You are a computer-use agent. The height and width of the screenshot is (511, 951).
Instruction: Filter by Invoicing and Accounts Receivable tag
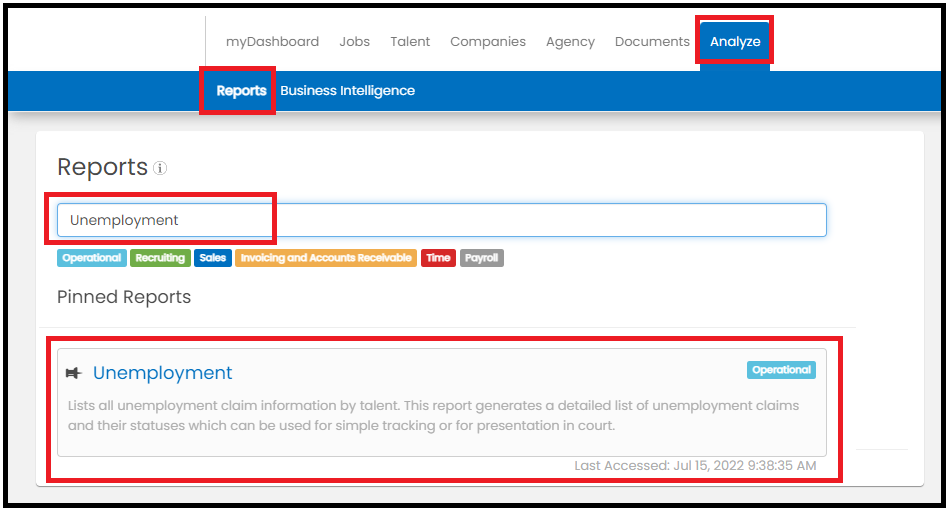pyautogui.click(x=326, y=258)
